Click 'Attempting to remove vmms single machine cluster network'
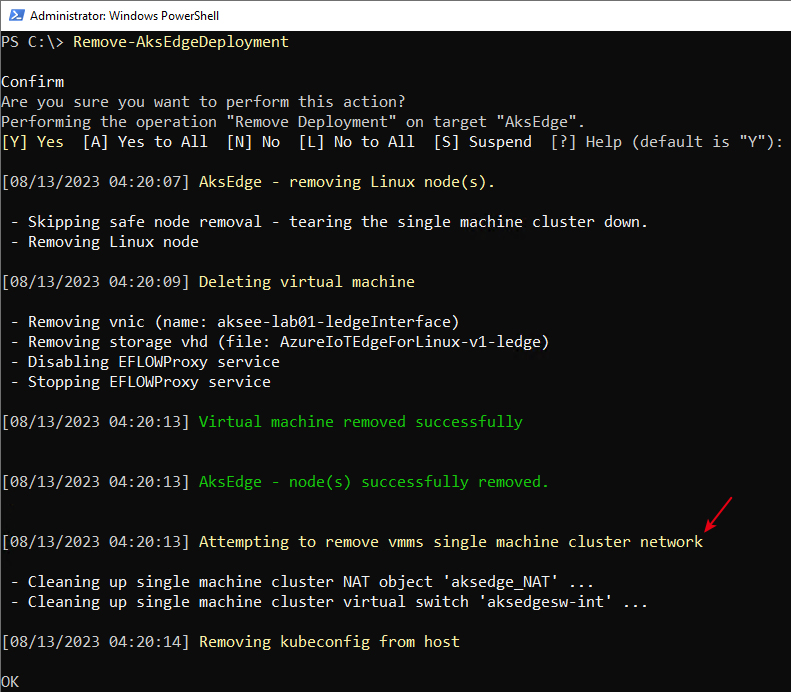The image size is (791, 692). click(x=450, y=542)
